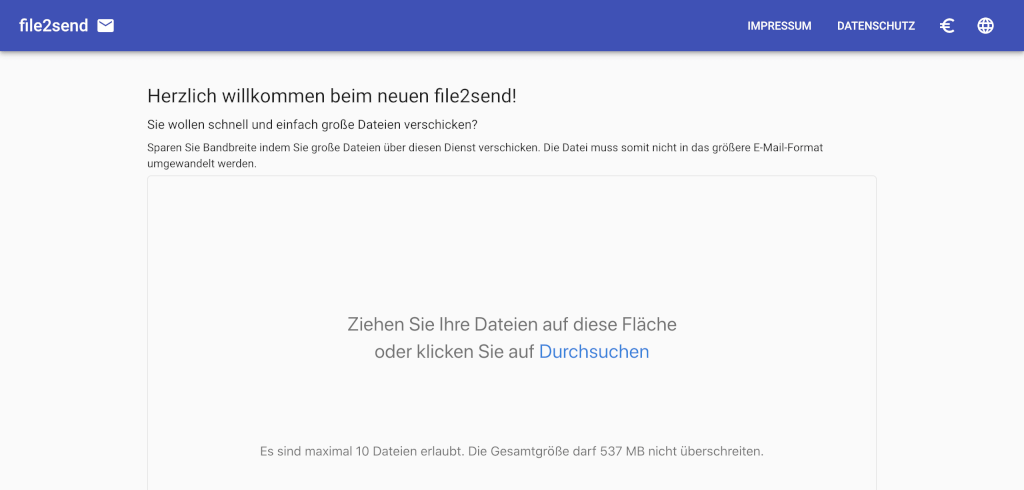Open the language globe icon
1024x490 pixels.
coord(985,25)
